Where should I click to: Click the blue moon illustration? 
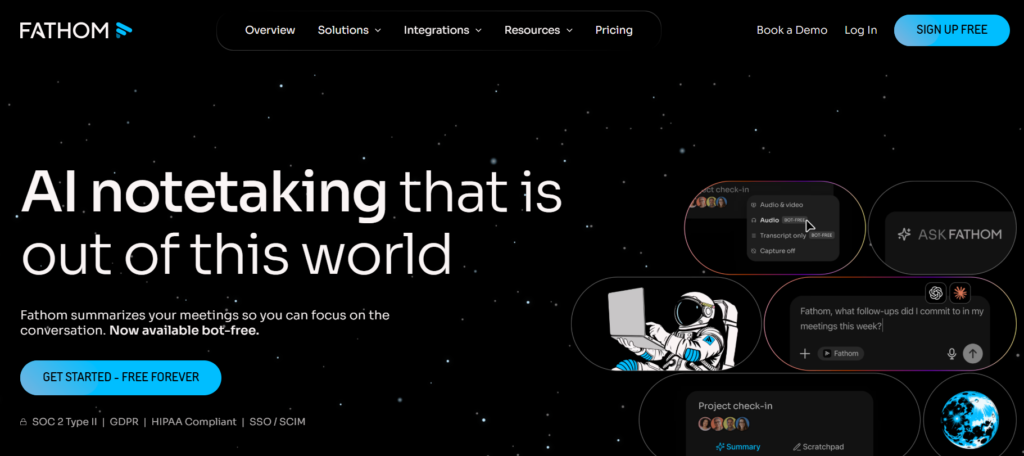[x=969, y=418]
